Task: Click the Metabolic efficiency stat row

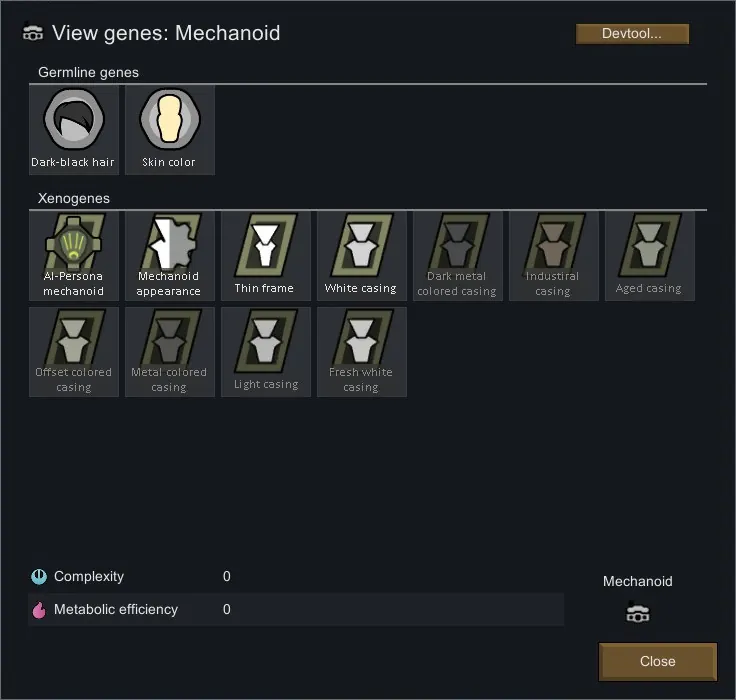Action: coord(296,609)
